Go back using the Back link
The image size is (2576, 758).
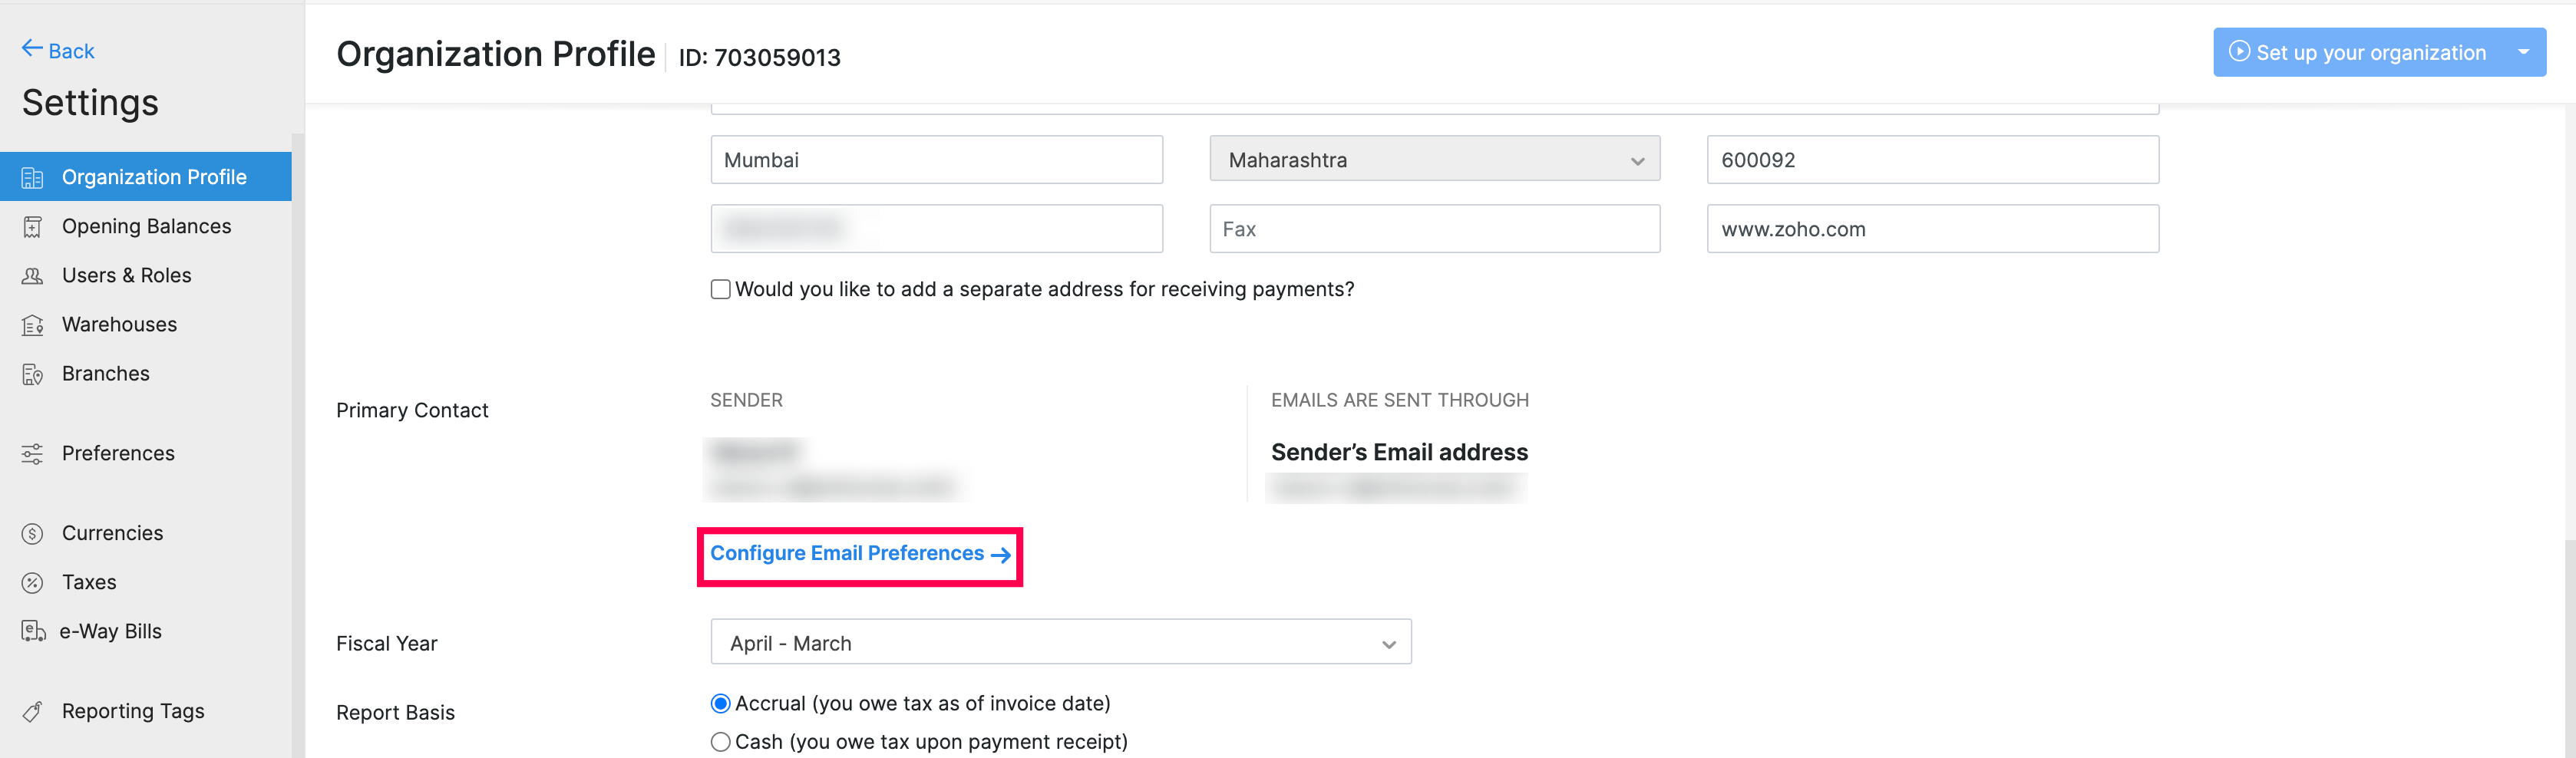coord(58,50)
